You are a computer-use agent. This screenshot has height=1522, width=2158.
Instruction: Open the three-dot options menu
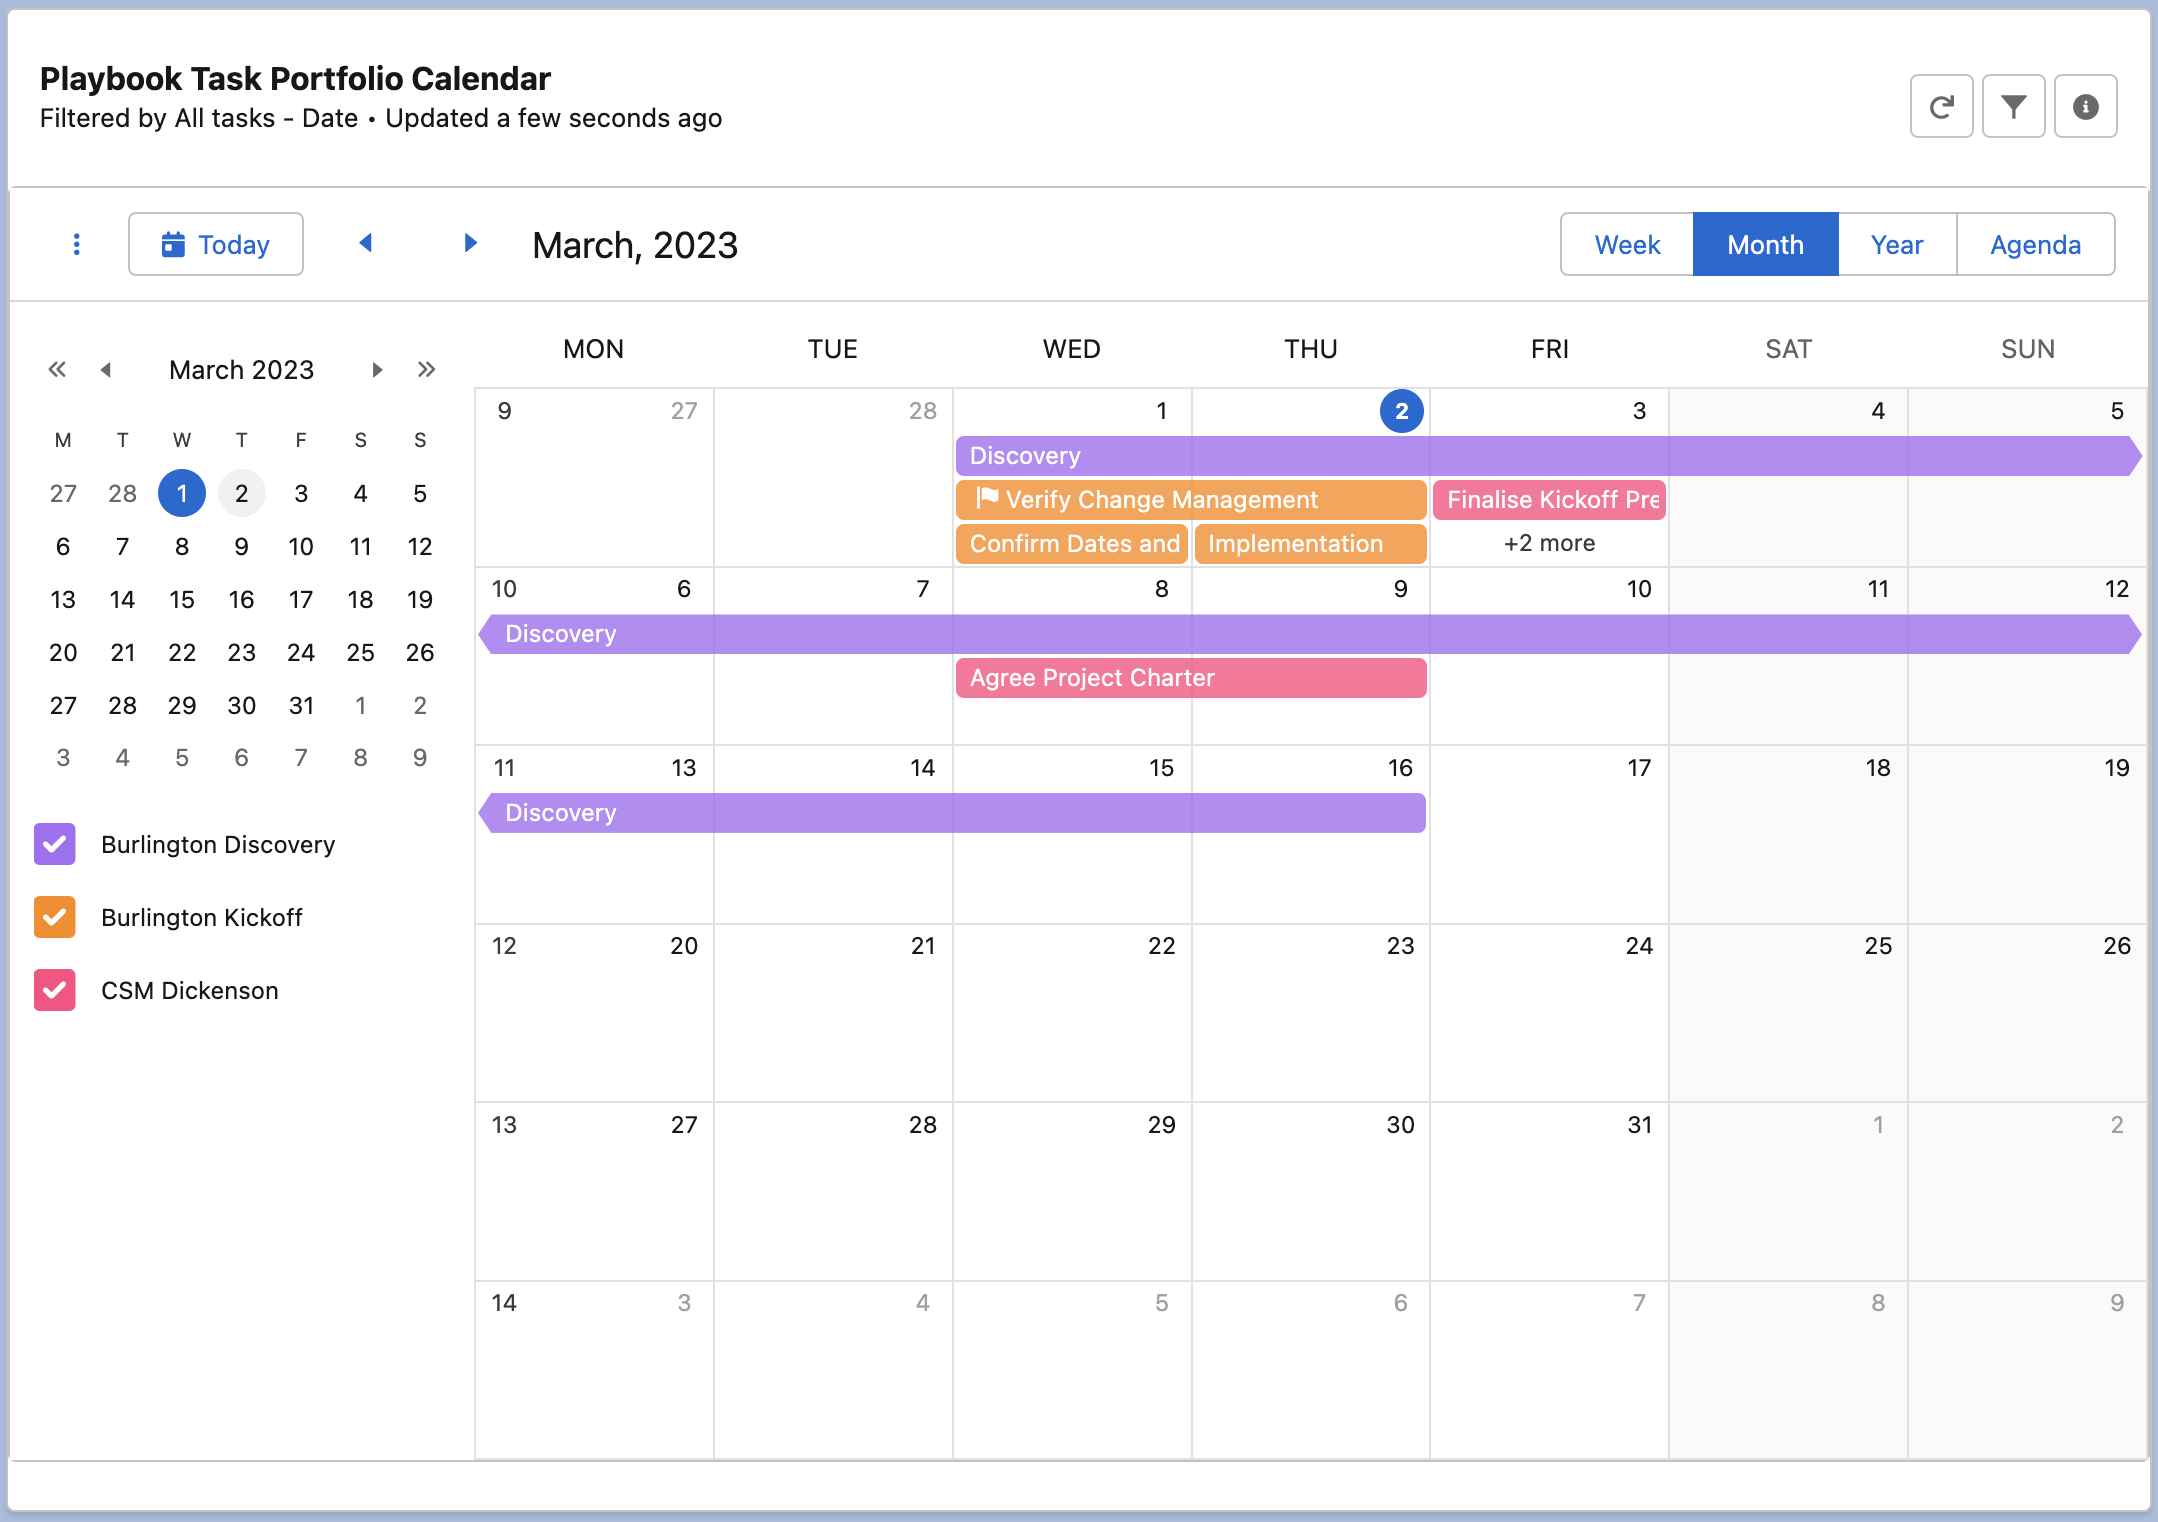(x=77, y=244)
